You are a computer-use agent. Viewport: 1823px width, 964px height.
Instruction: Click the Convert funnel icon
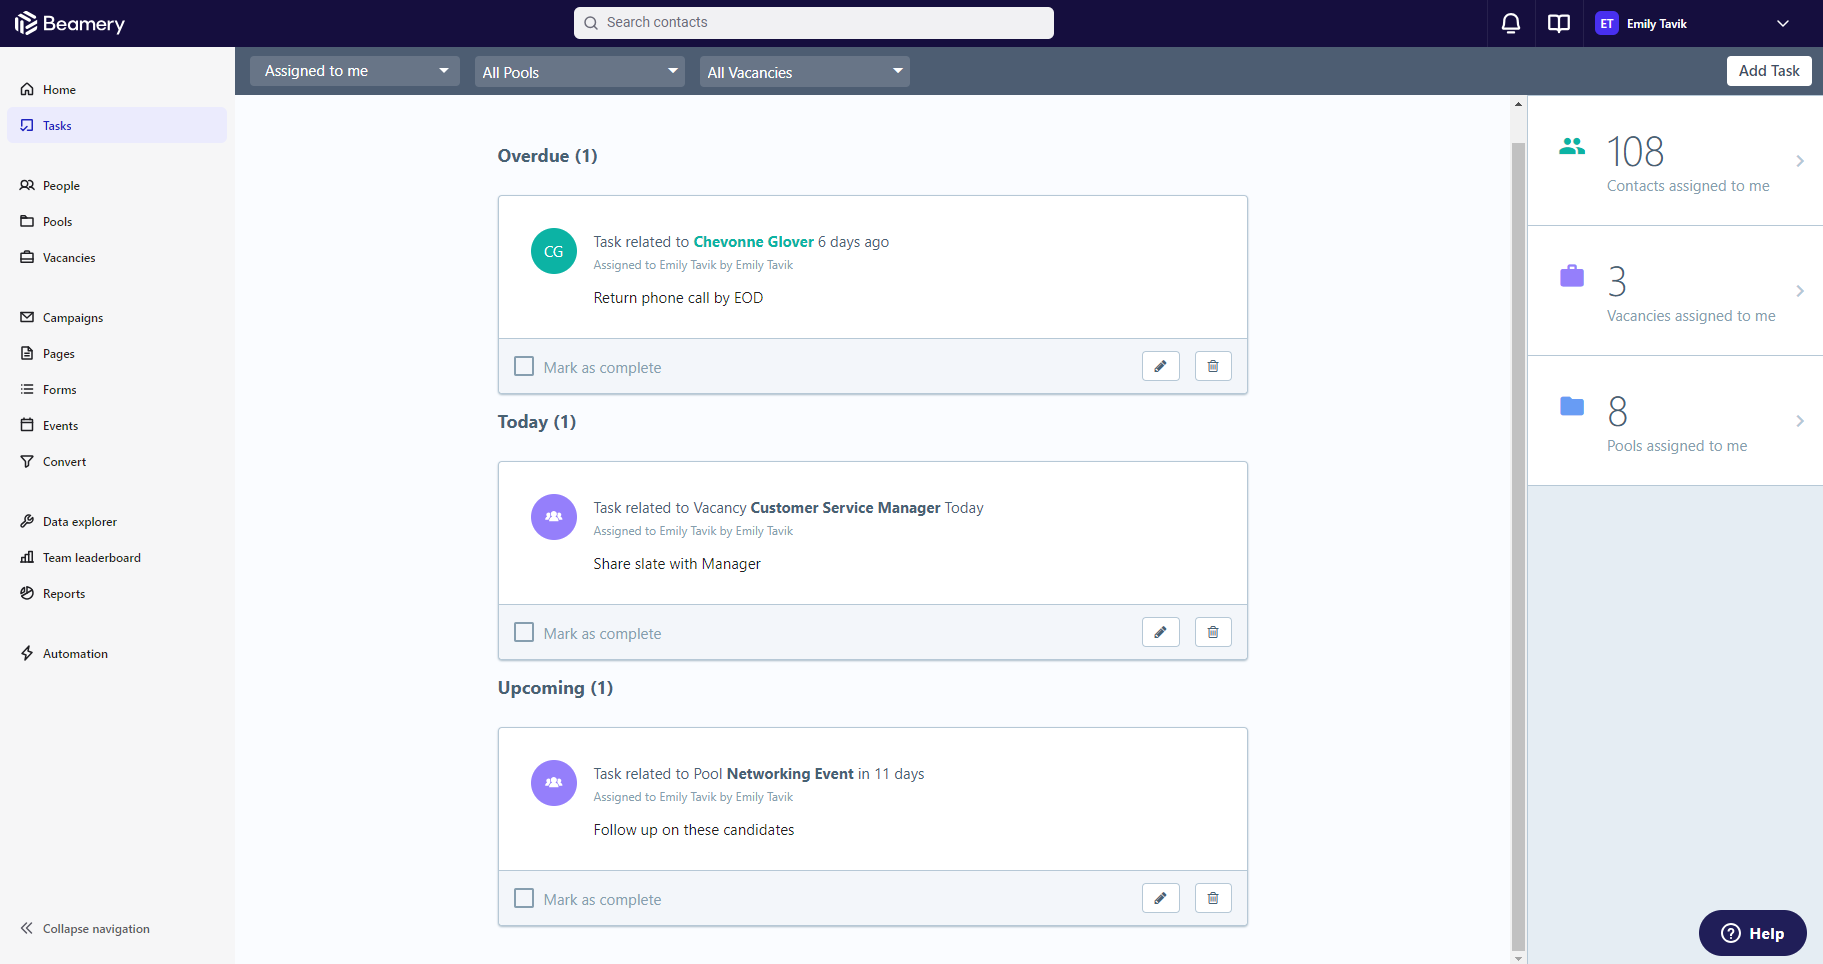(27, 461)
